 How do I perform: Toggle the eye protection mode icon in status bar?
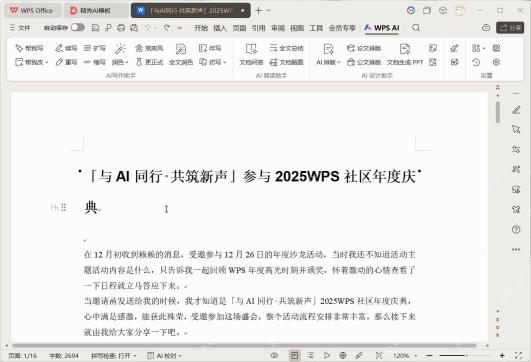[x=274, y=355]
